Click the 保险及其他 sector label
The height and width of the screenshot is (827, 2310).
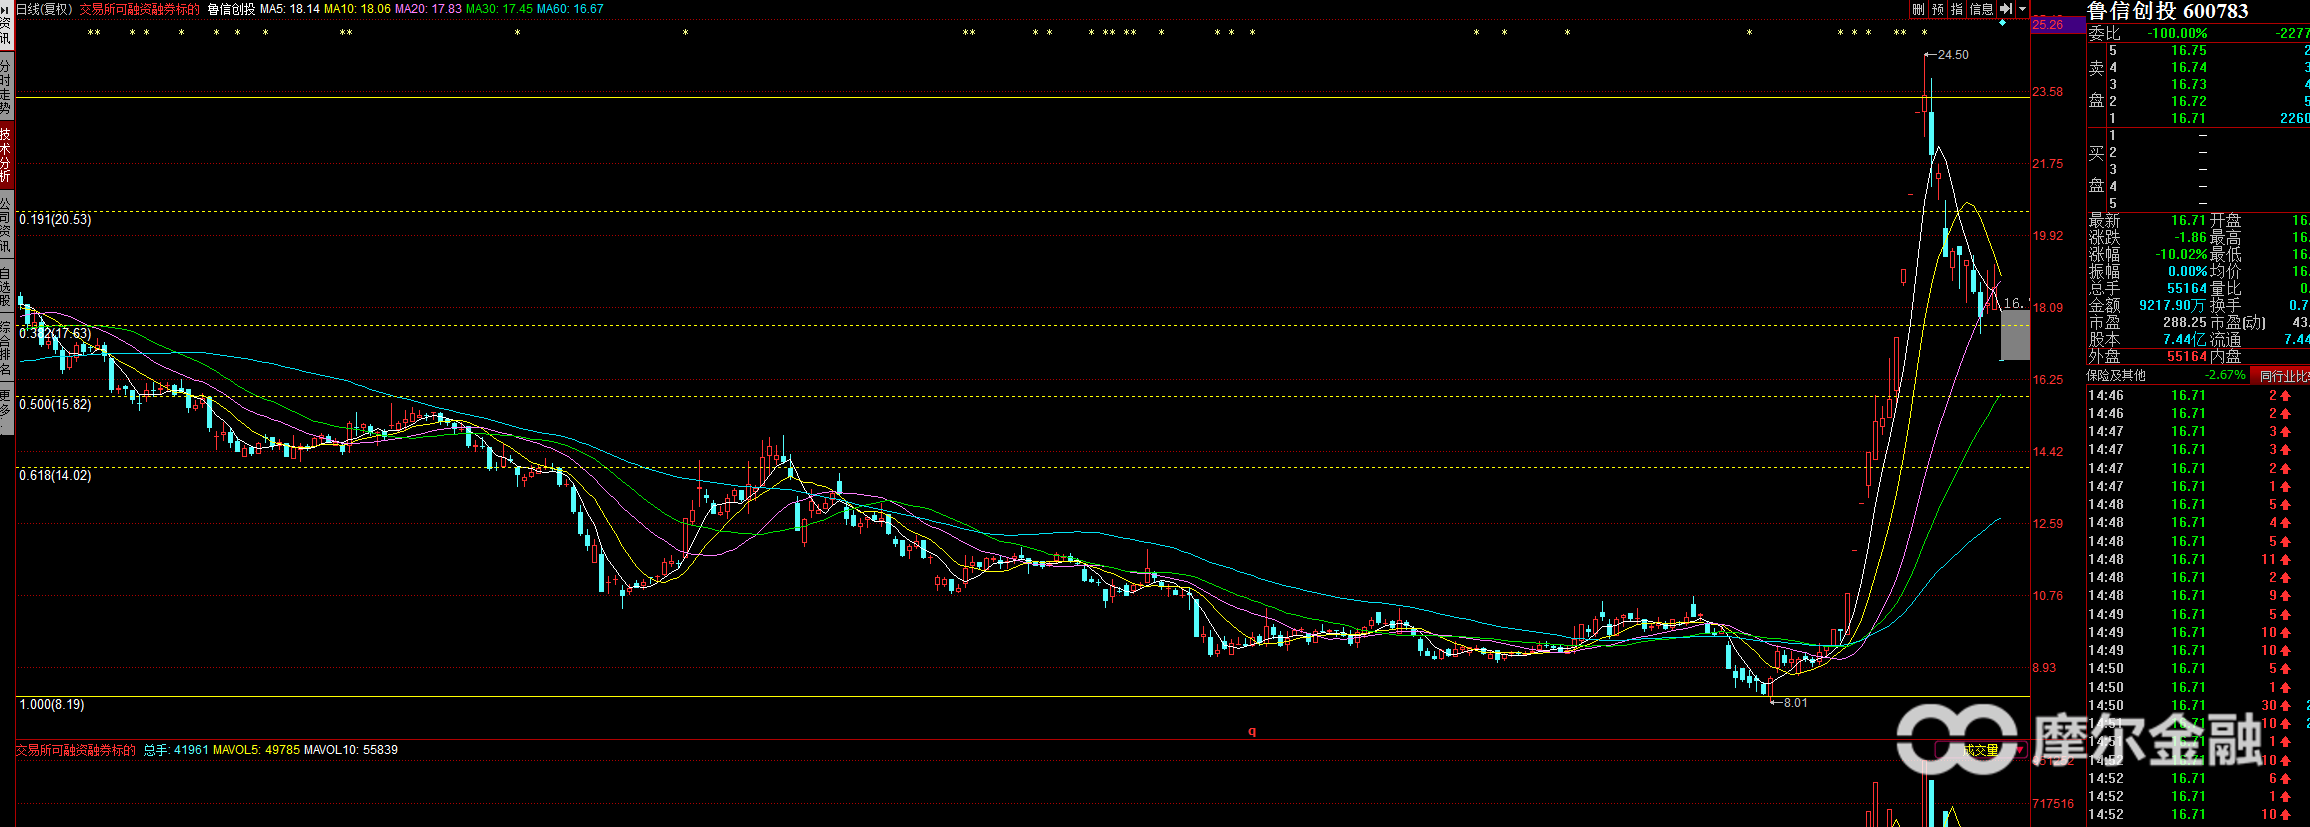click(2116, 375)
